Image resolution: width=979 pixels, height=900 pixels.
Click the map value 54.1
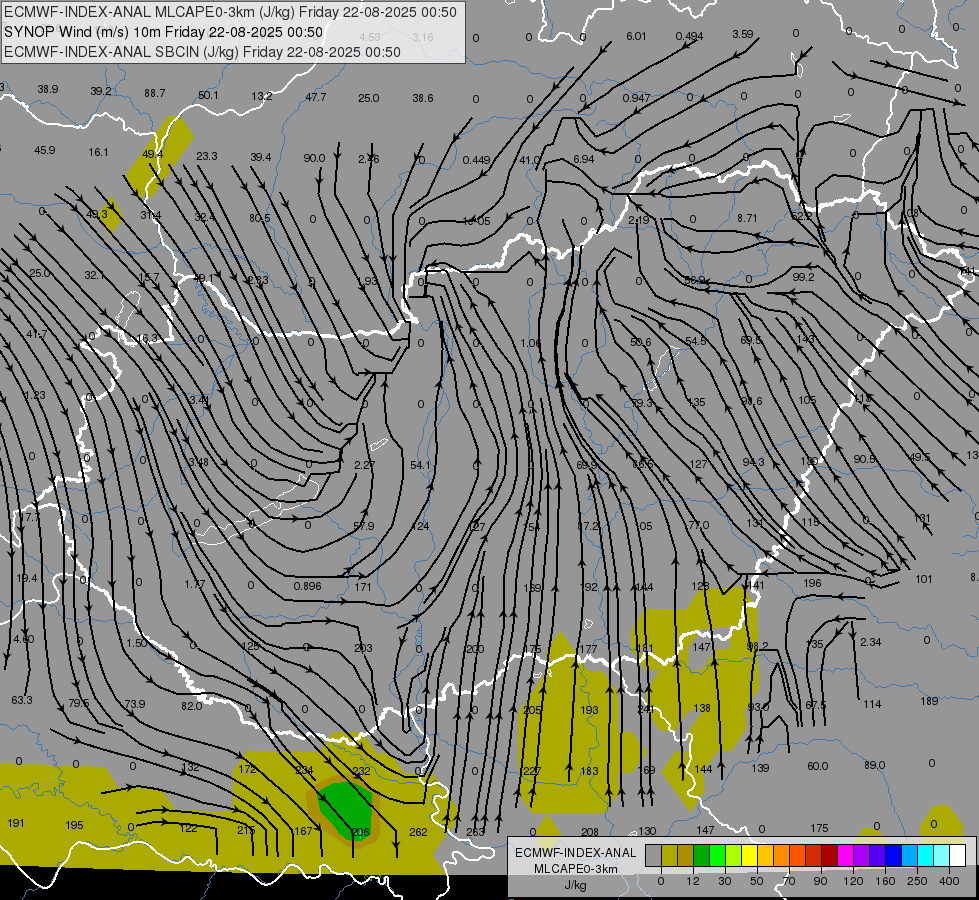click(420, 465)
